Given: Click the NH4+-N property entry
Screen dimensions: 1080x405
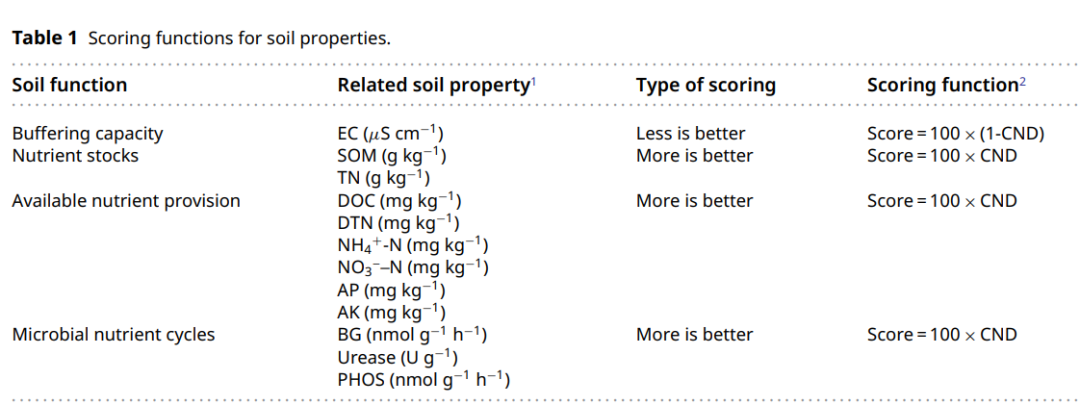Looking at the screenshot, I should coord(413,245).
